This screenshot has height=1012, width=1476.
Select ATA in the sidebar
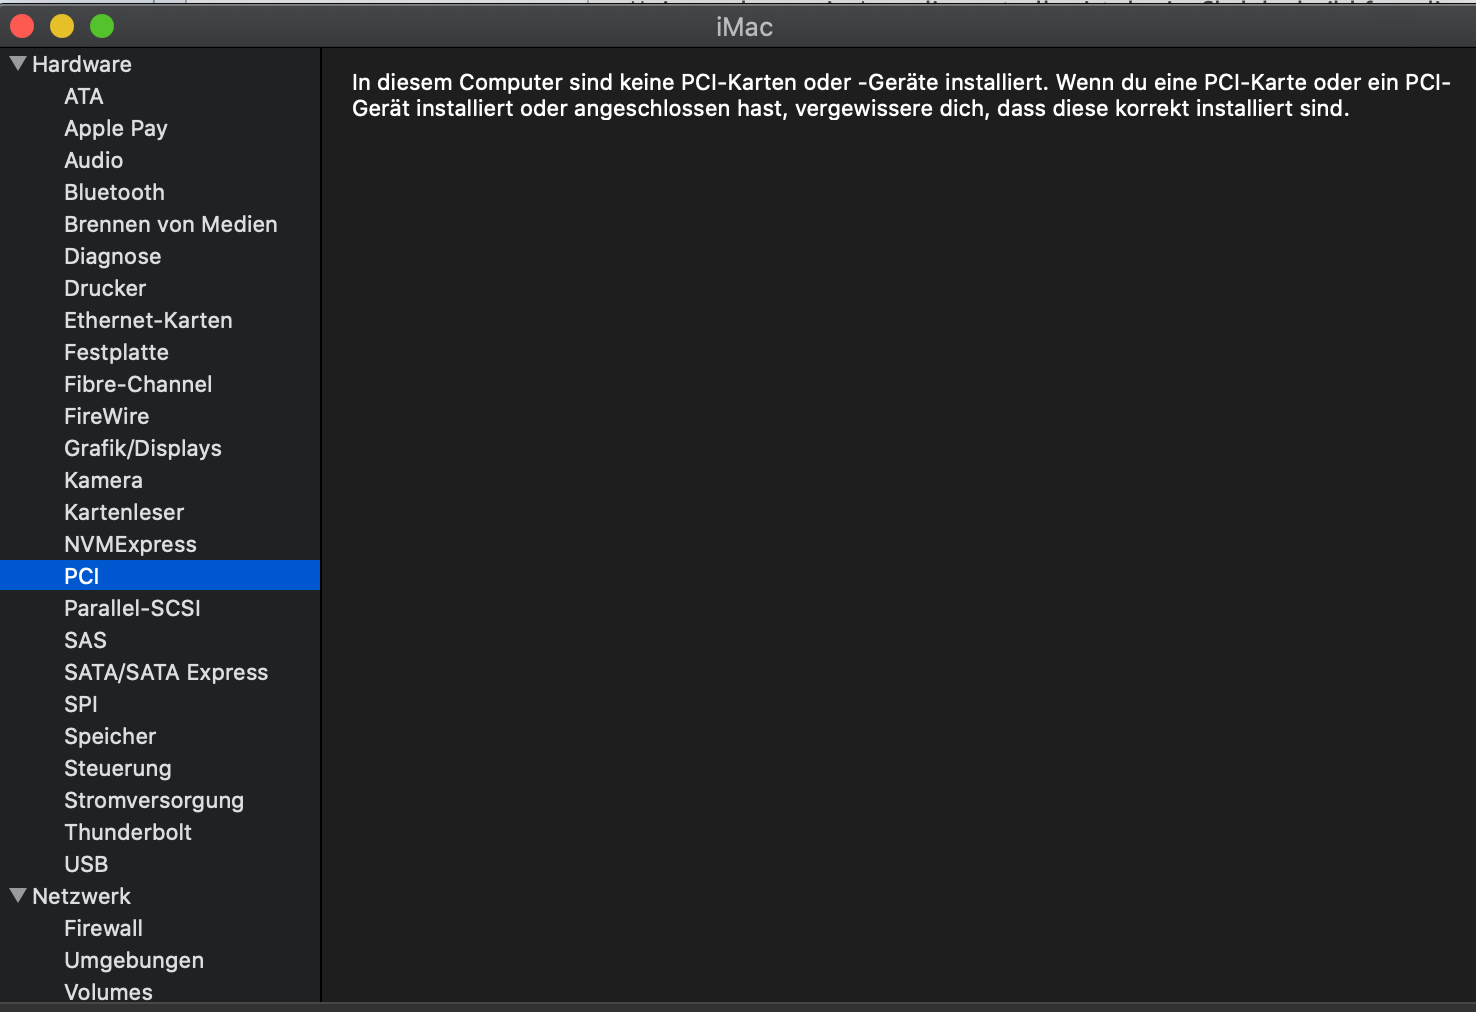pos(84,96)
